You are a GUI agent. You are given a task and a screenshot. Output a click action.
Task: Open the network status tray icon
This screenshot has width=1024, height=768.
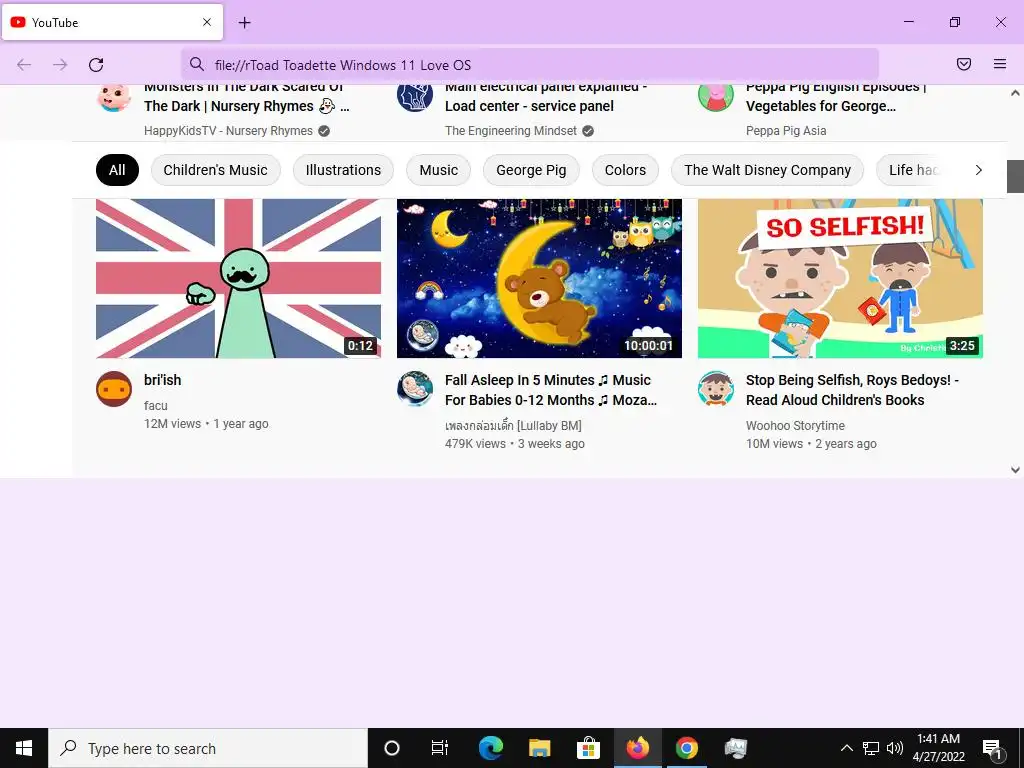point(871,748)
